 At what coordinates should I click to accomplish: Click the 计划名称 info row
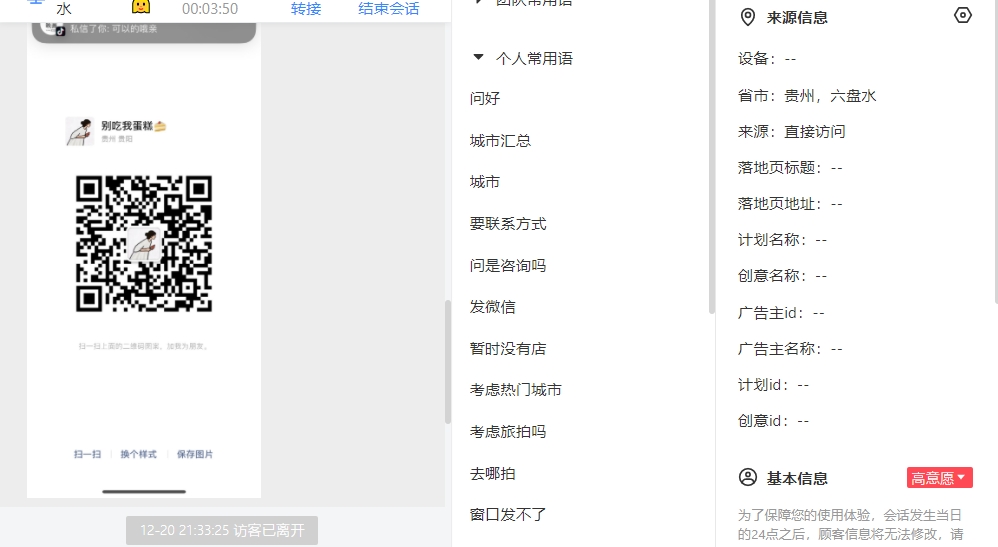782,240
